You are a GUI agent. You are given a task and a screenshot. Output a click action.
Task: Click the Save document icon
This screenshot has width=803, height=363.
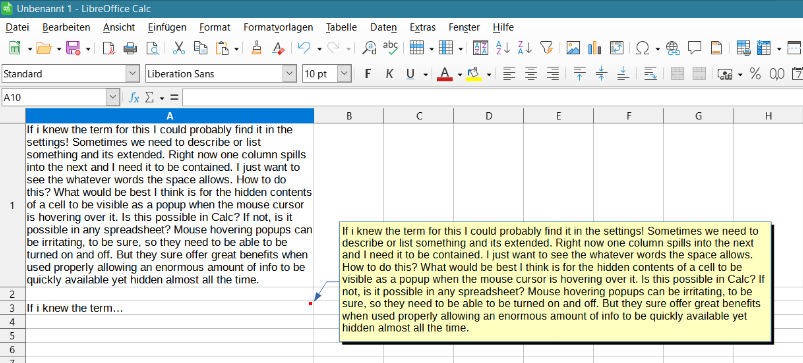click(x=73, y=48)
